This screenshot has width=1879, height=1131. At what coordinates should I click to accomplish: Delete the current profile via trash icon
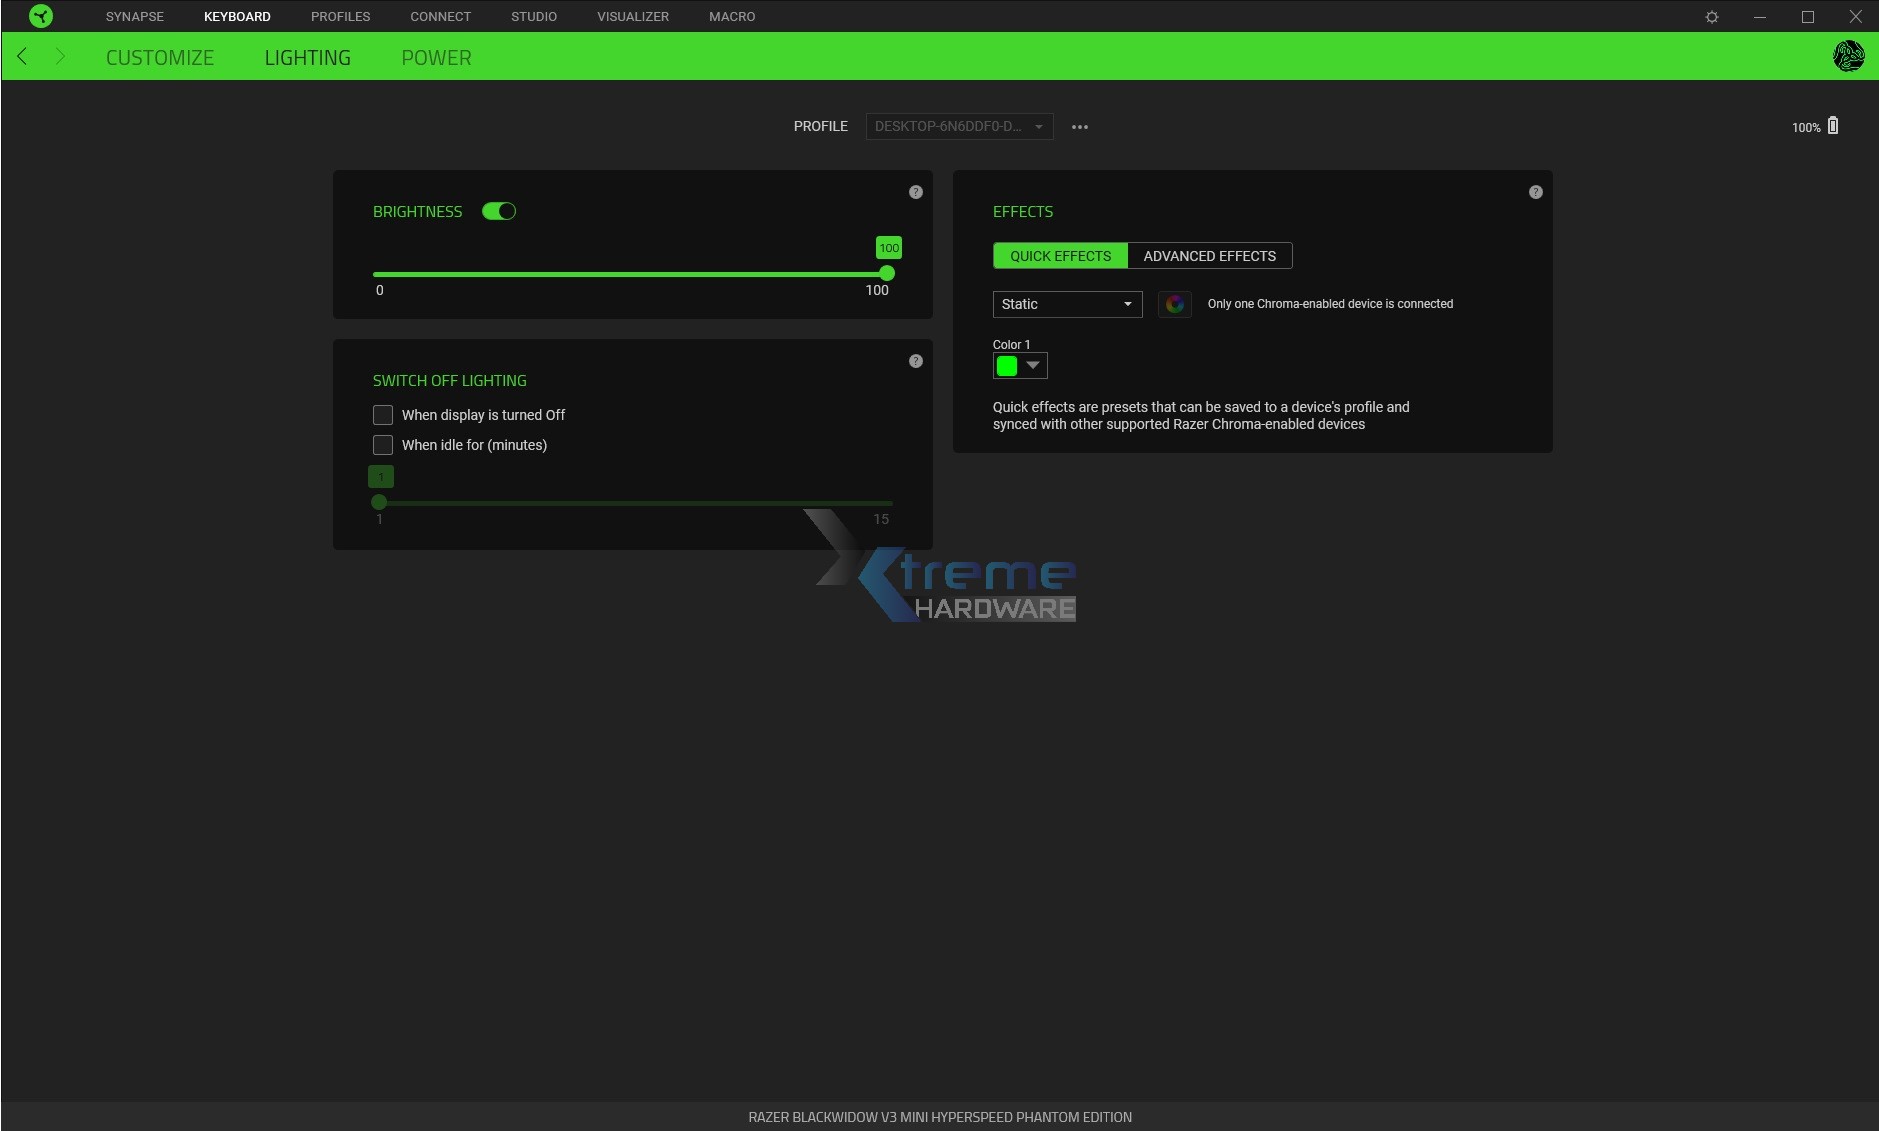[x=1834, y=125]
